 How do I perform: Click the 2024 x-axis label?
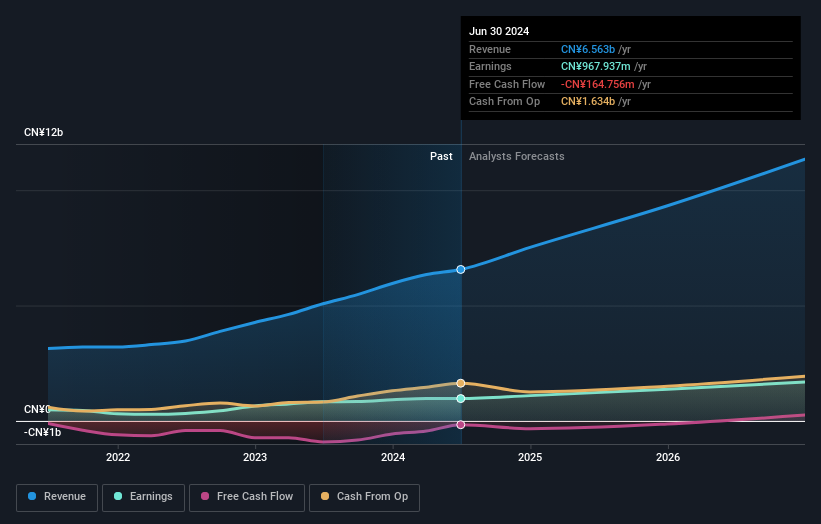[393, 457]
